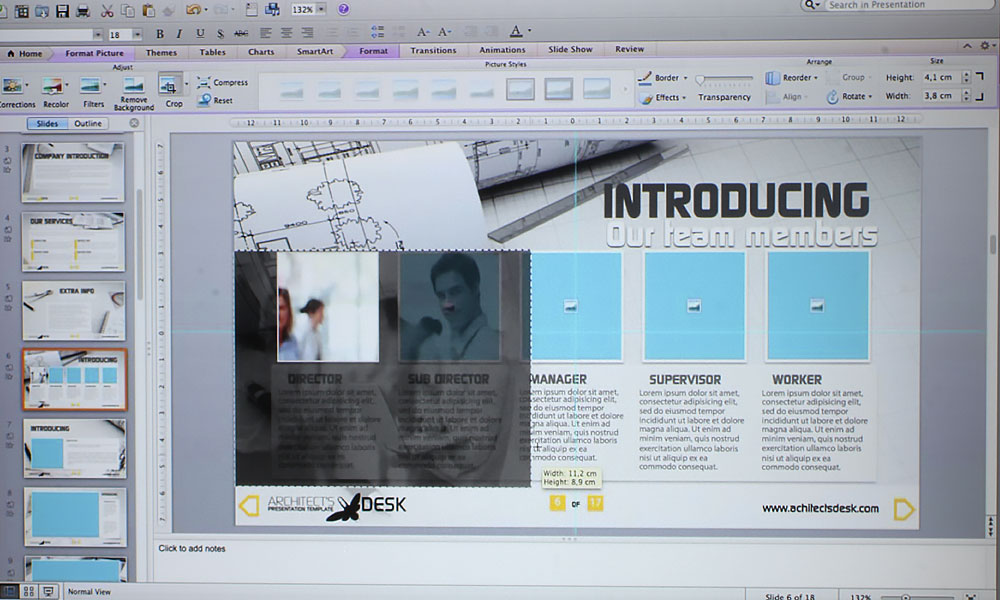Toggle Bold text formatting
This screenshot has width=1000, height=600.
click(x=160, y=33)
